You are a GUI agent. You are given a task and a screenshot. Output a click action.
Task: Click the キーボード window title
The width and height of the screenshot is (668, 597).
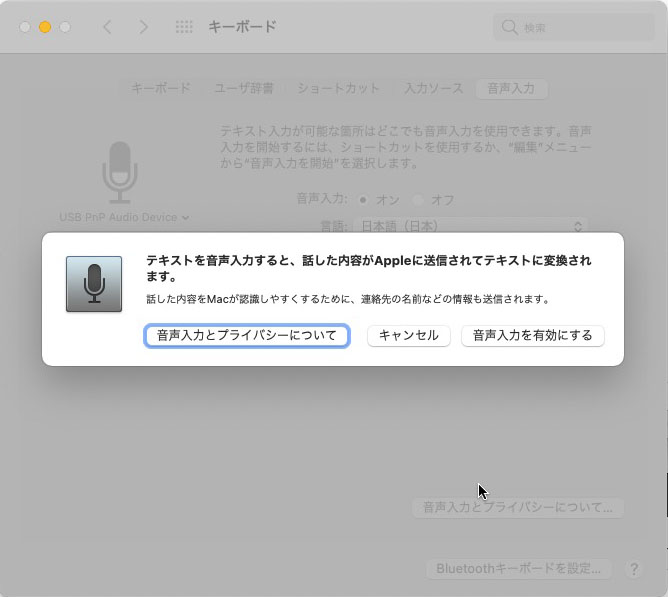242,27
